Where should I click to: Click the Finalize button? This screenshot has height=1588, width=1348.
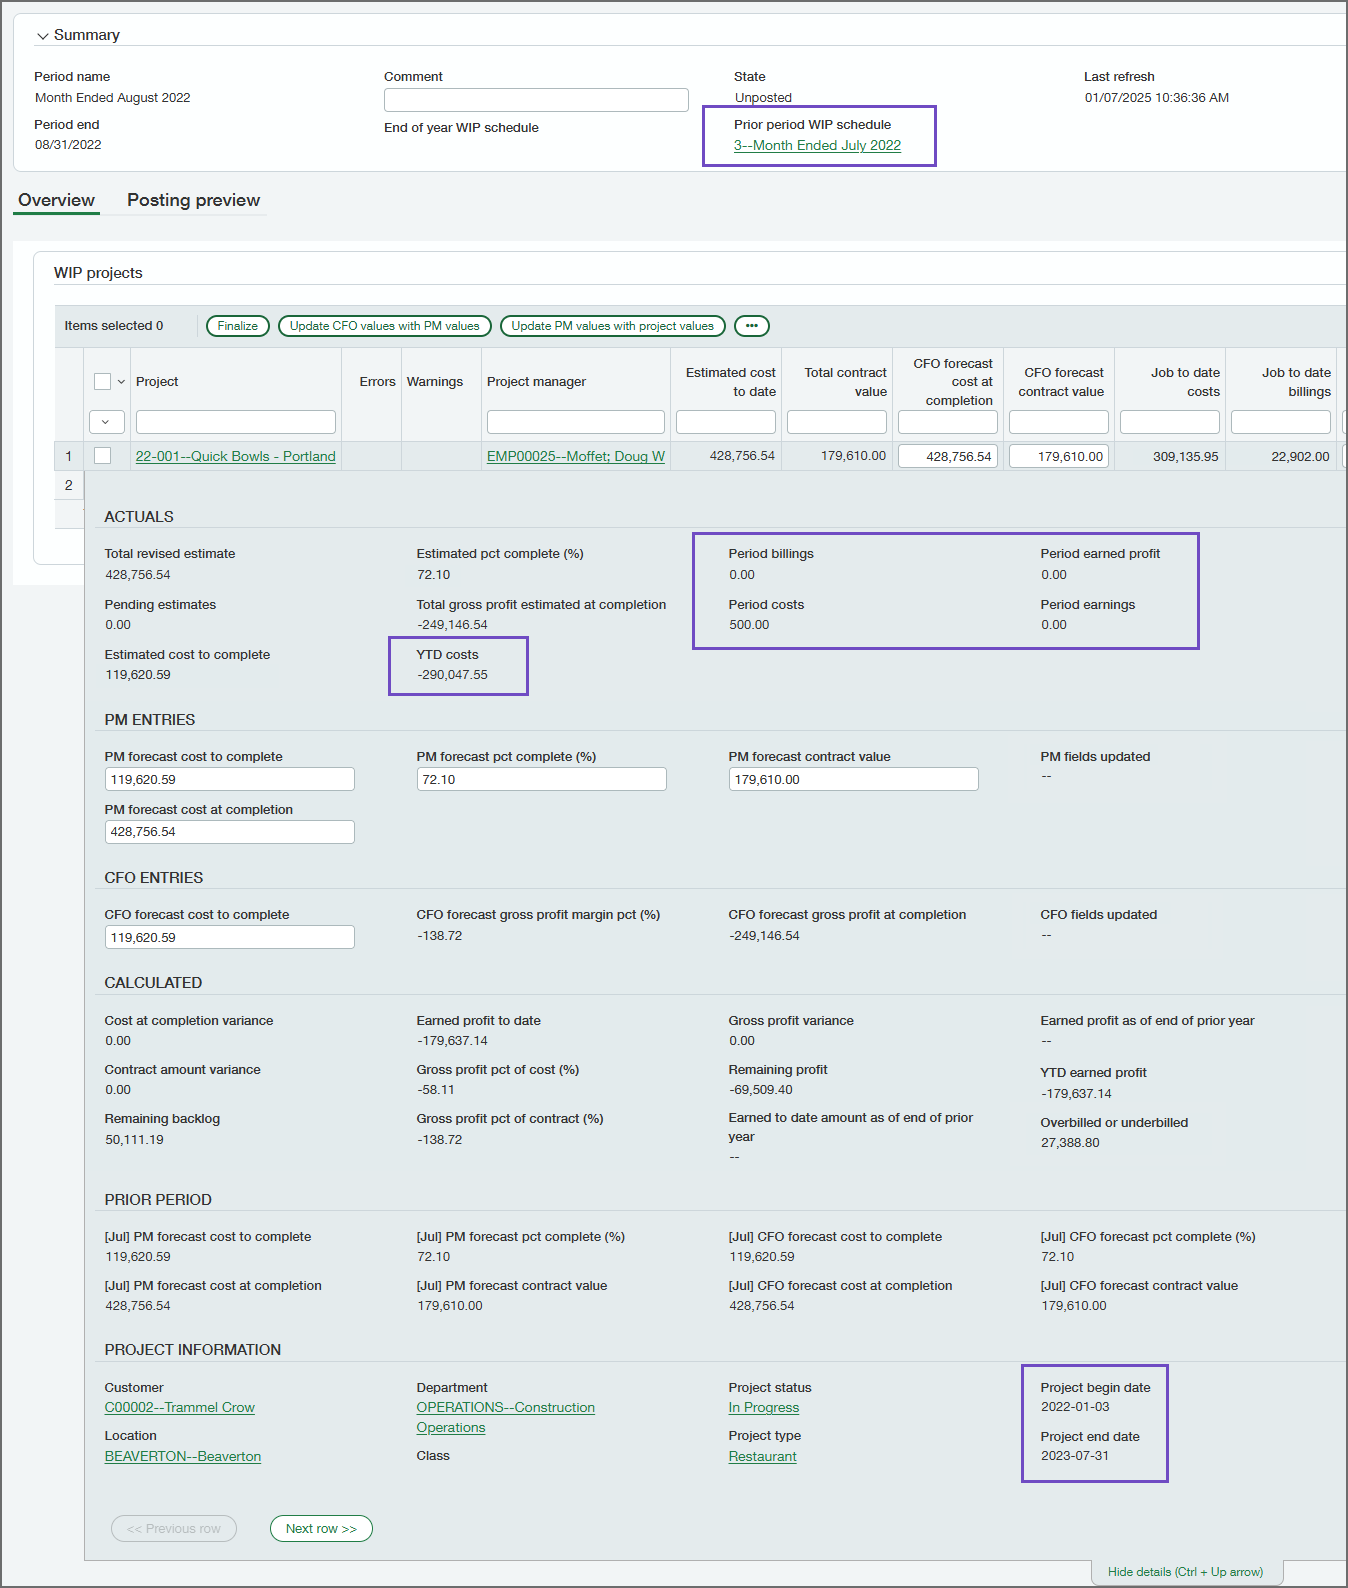coord(237,326)
